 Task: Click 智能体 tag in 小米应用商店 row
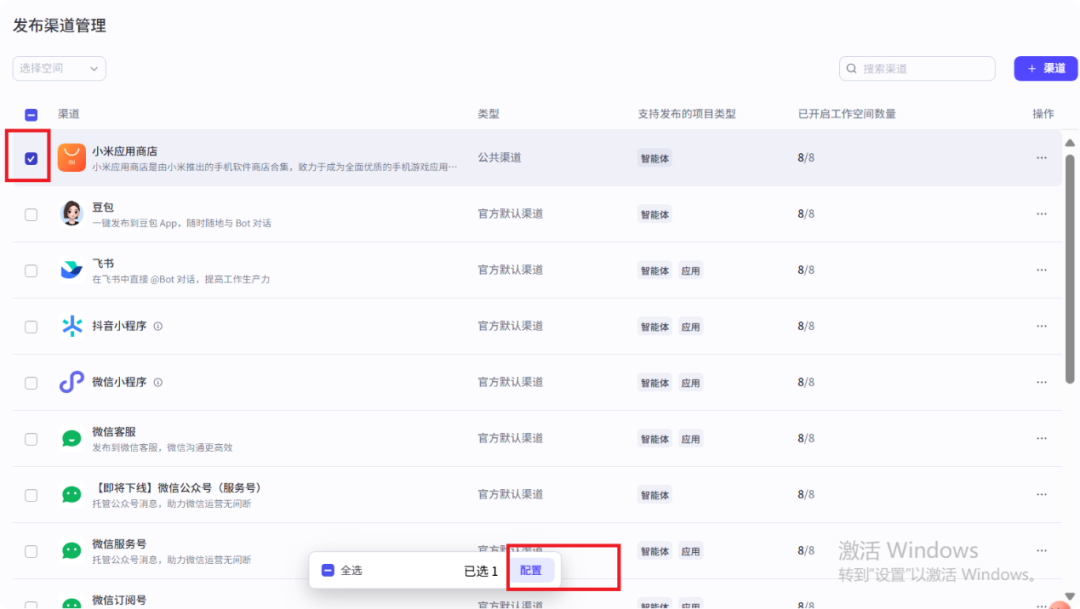click(654, 158)
